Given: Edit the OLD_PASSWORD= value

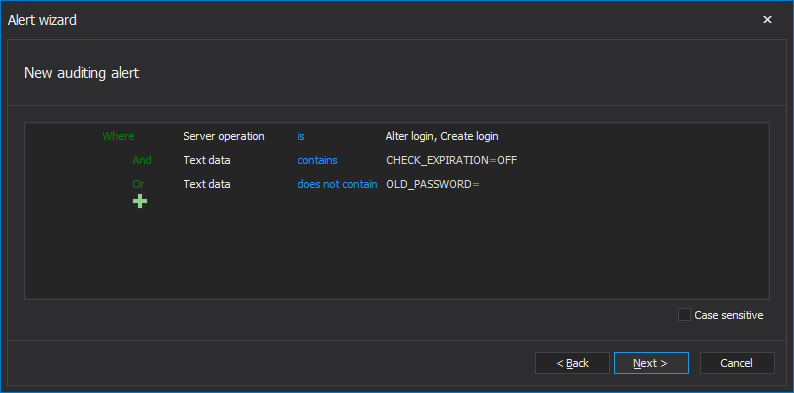Looking at the screenshot, I should pos(432,184).
